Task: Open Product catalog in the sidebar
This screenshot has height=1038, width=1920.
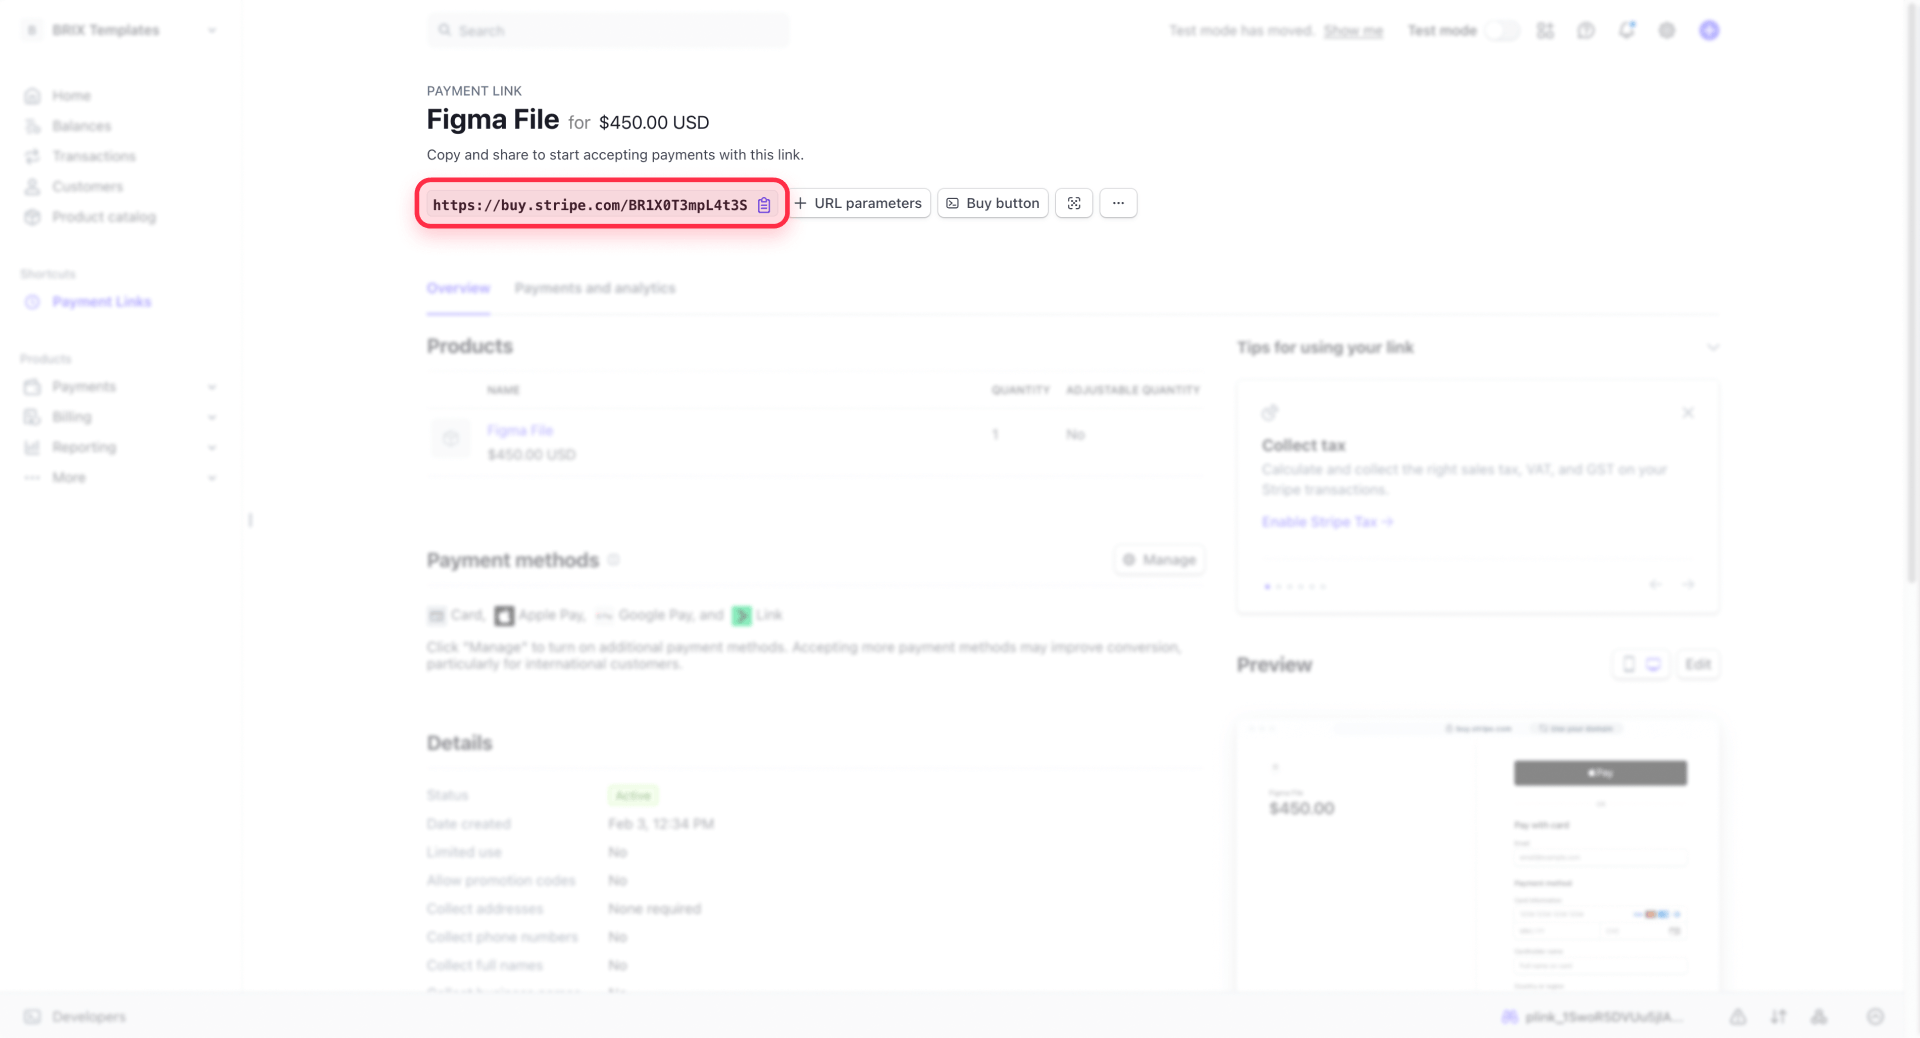Action: (104, 217)
